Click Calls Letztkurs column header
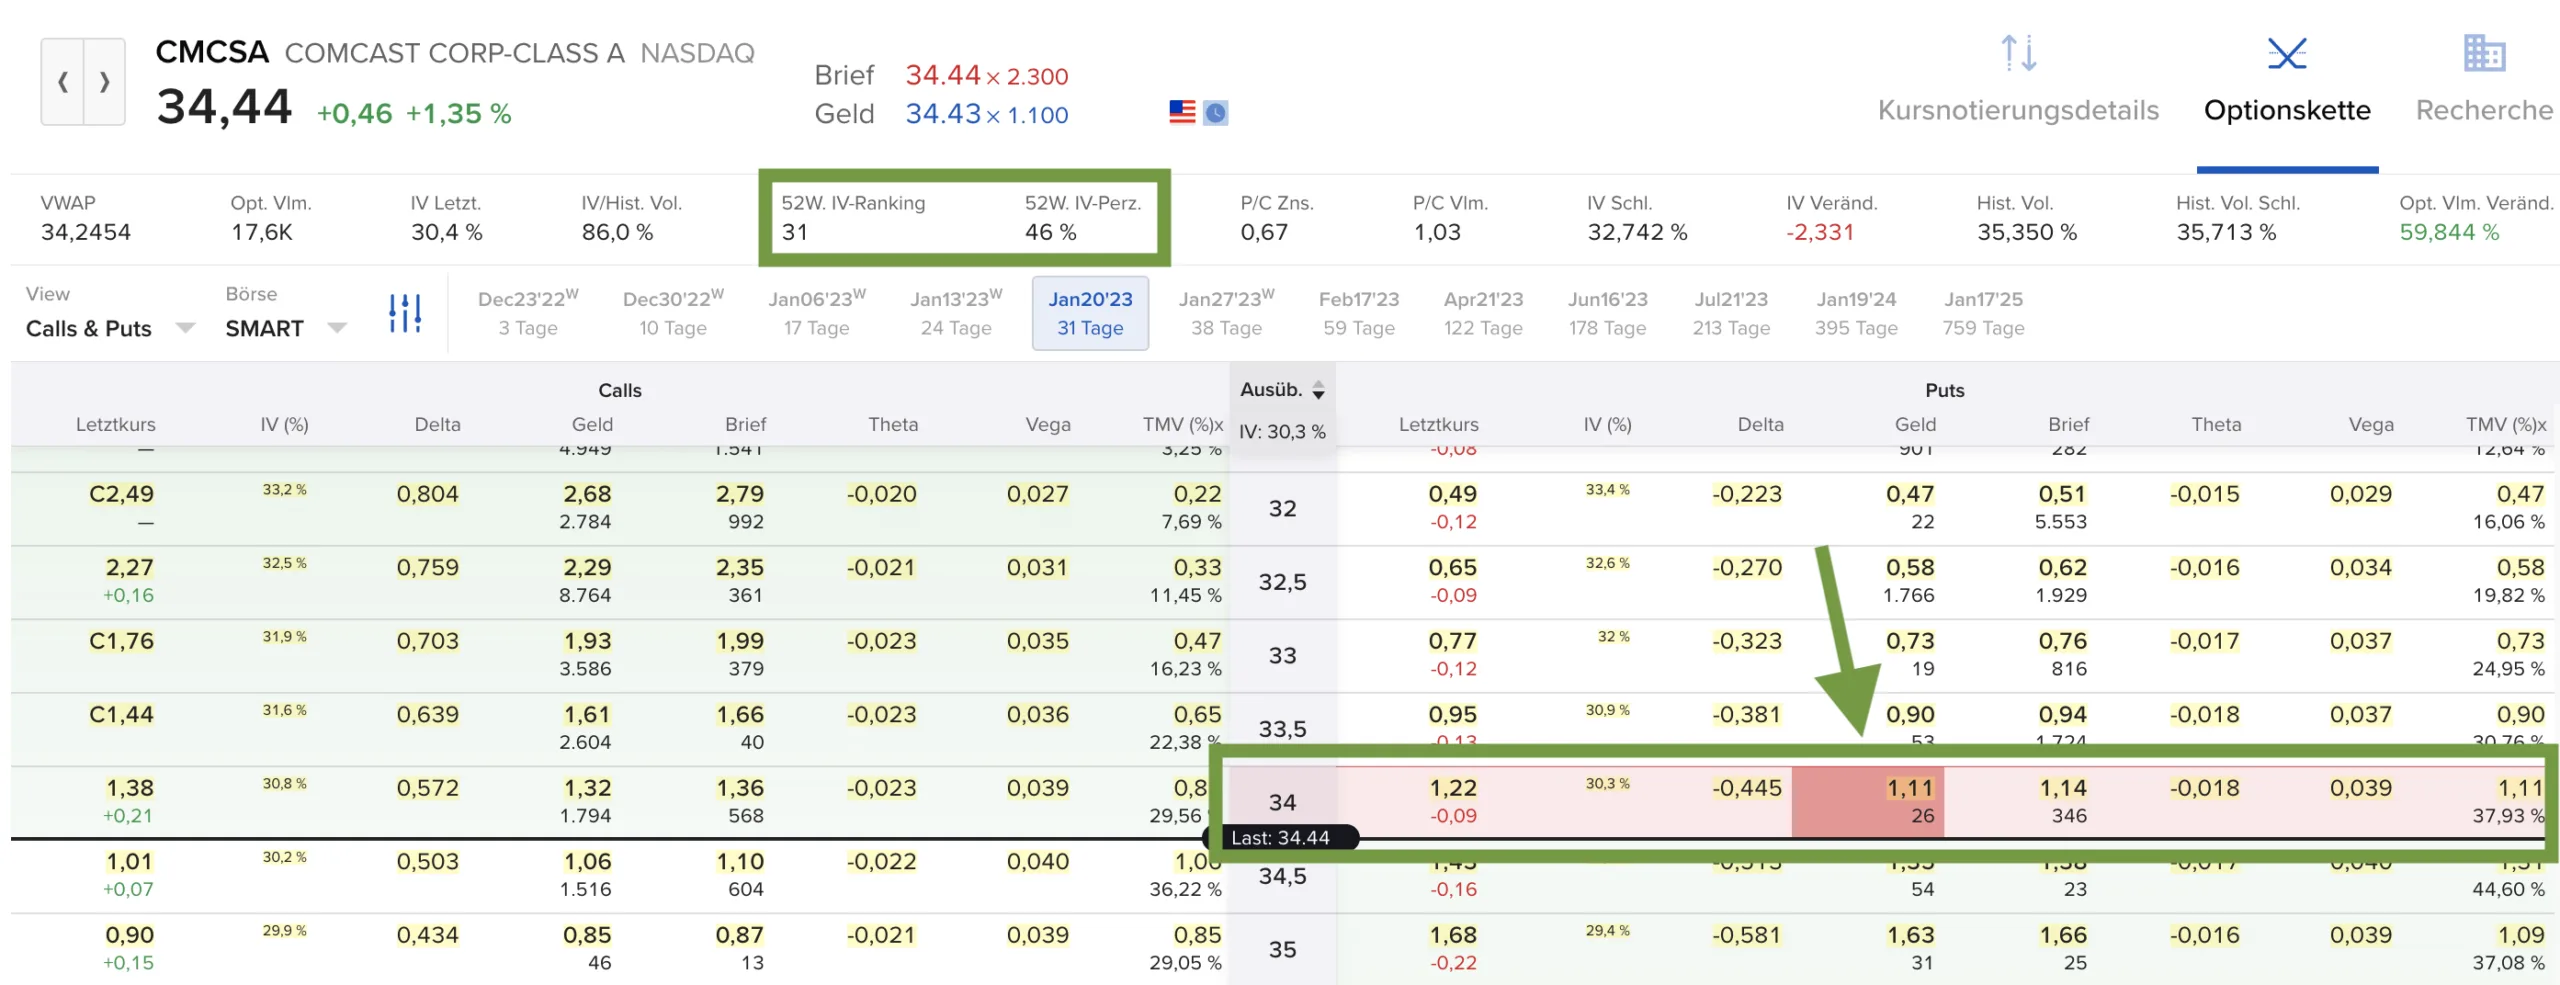The height and width of the screenshot is (985, 2560). tap(116, 424)
